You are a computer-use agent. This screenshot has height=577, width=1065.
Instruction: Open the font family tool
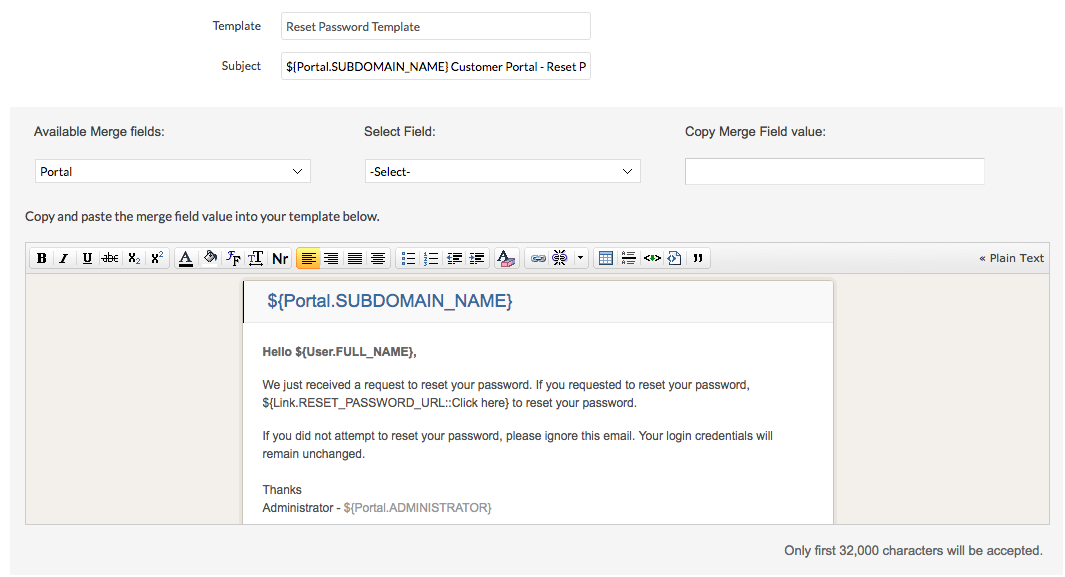click(233, 258)
